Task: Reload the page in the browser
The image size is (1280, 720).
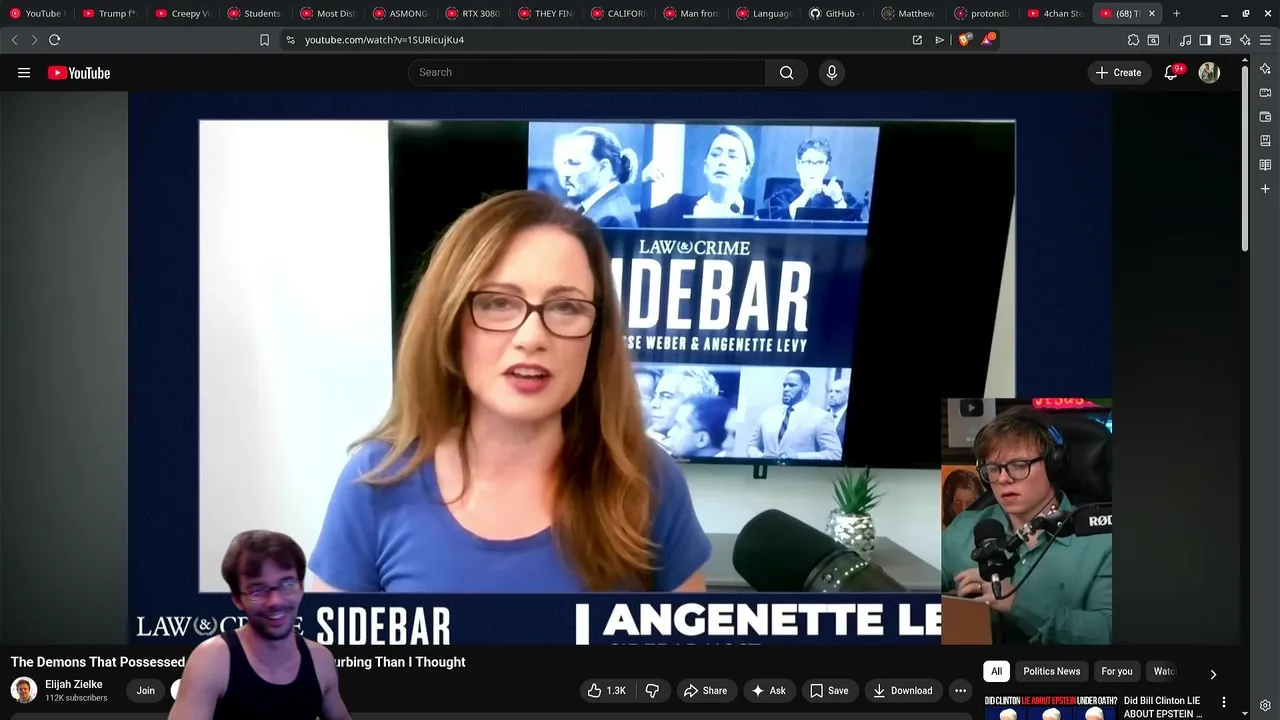Action: 54,40
